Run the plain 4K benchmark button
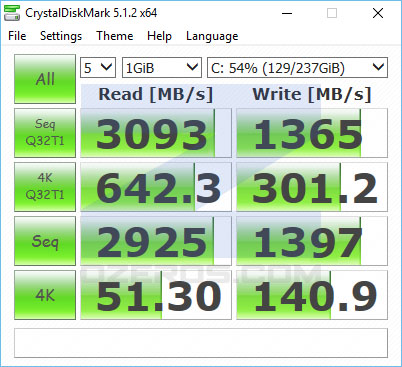 (x=45, y=295)
